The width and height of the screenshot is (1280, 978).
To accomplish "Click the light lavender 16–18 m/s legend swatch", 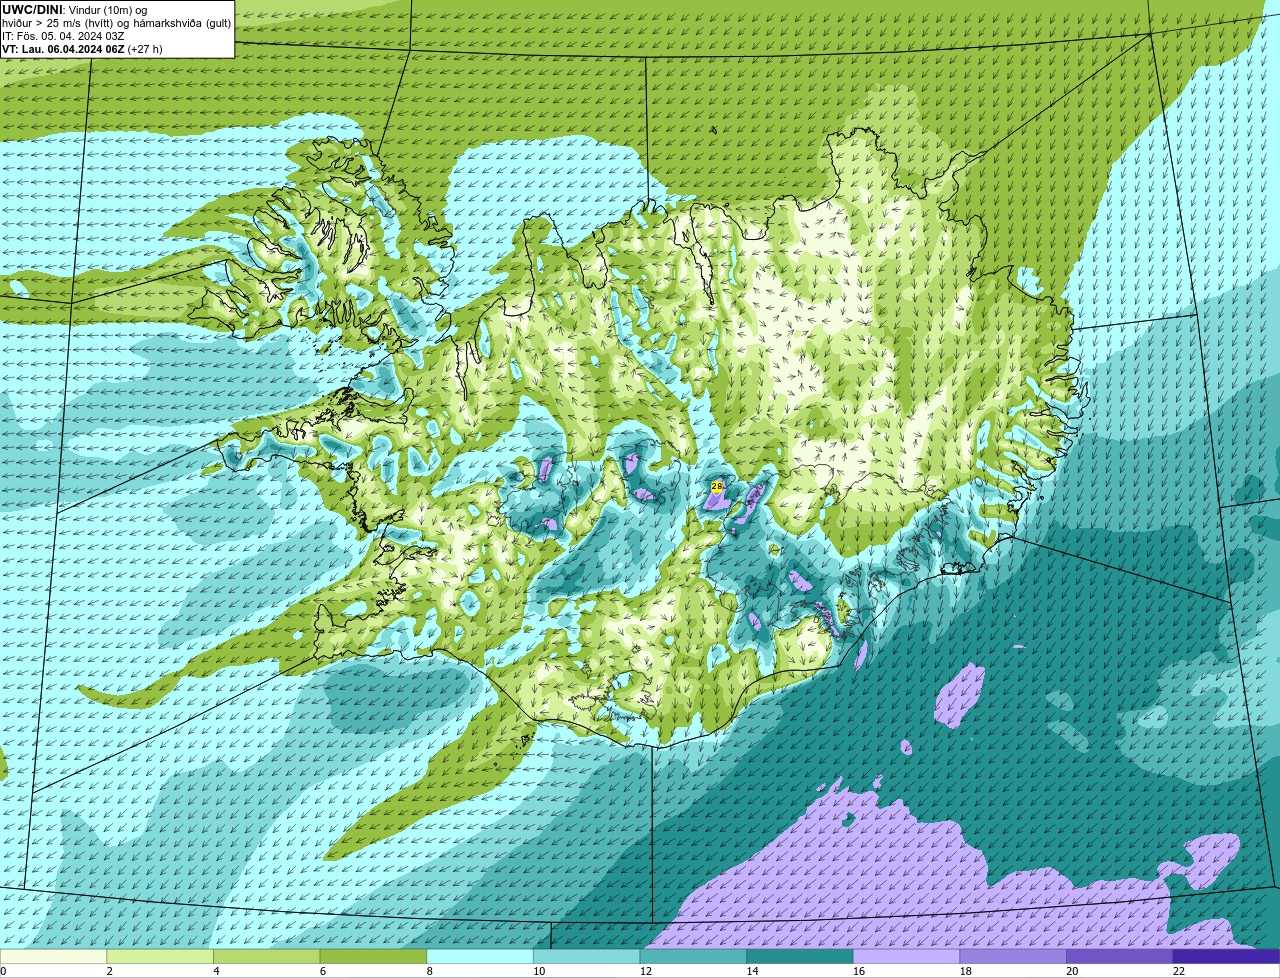I will [x=907, y=956].
